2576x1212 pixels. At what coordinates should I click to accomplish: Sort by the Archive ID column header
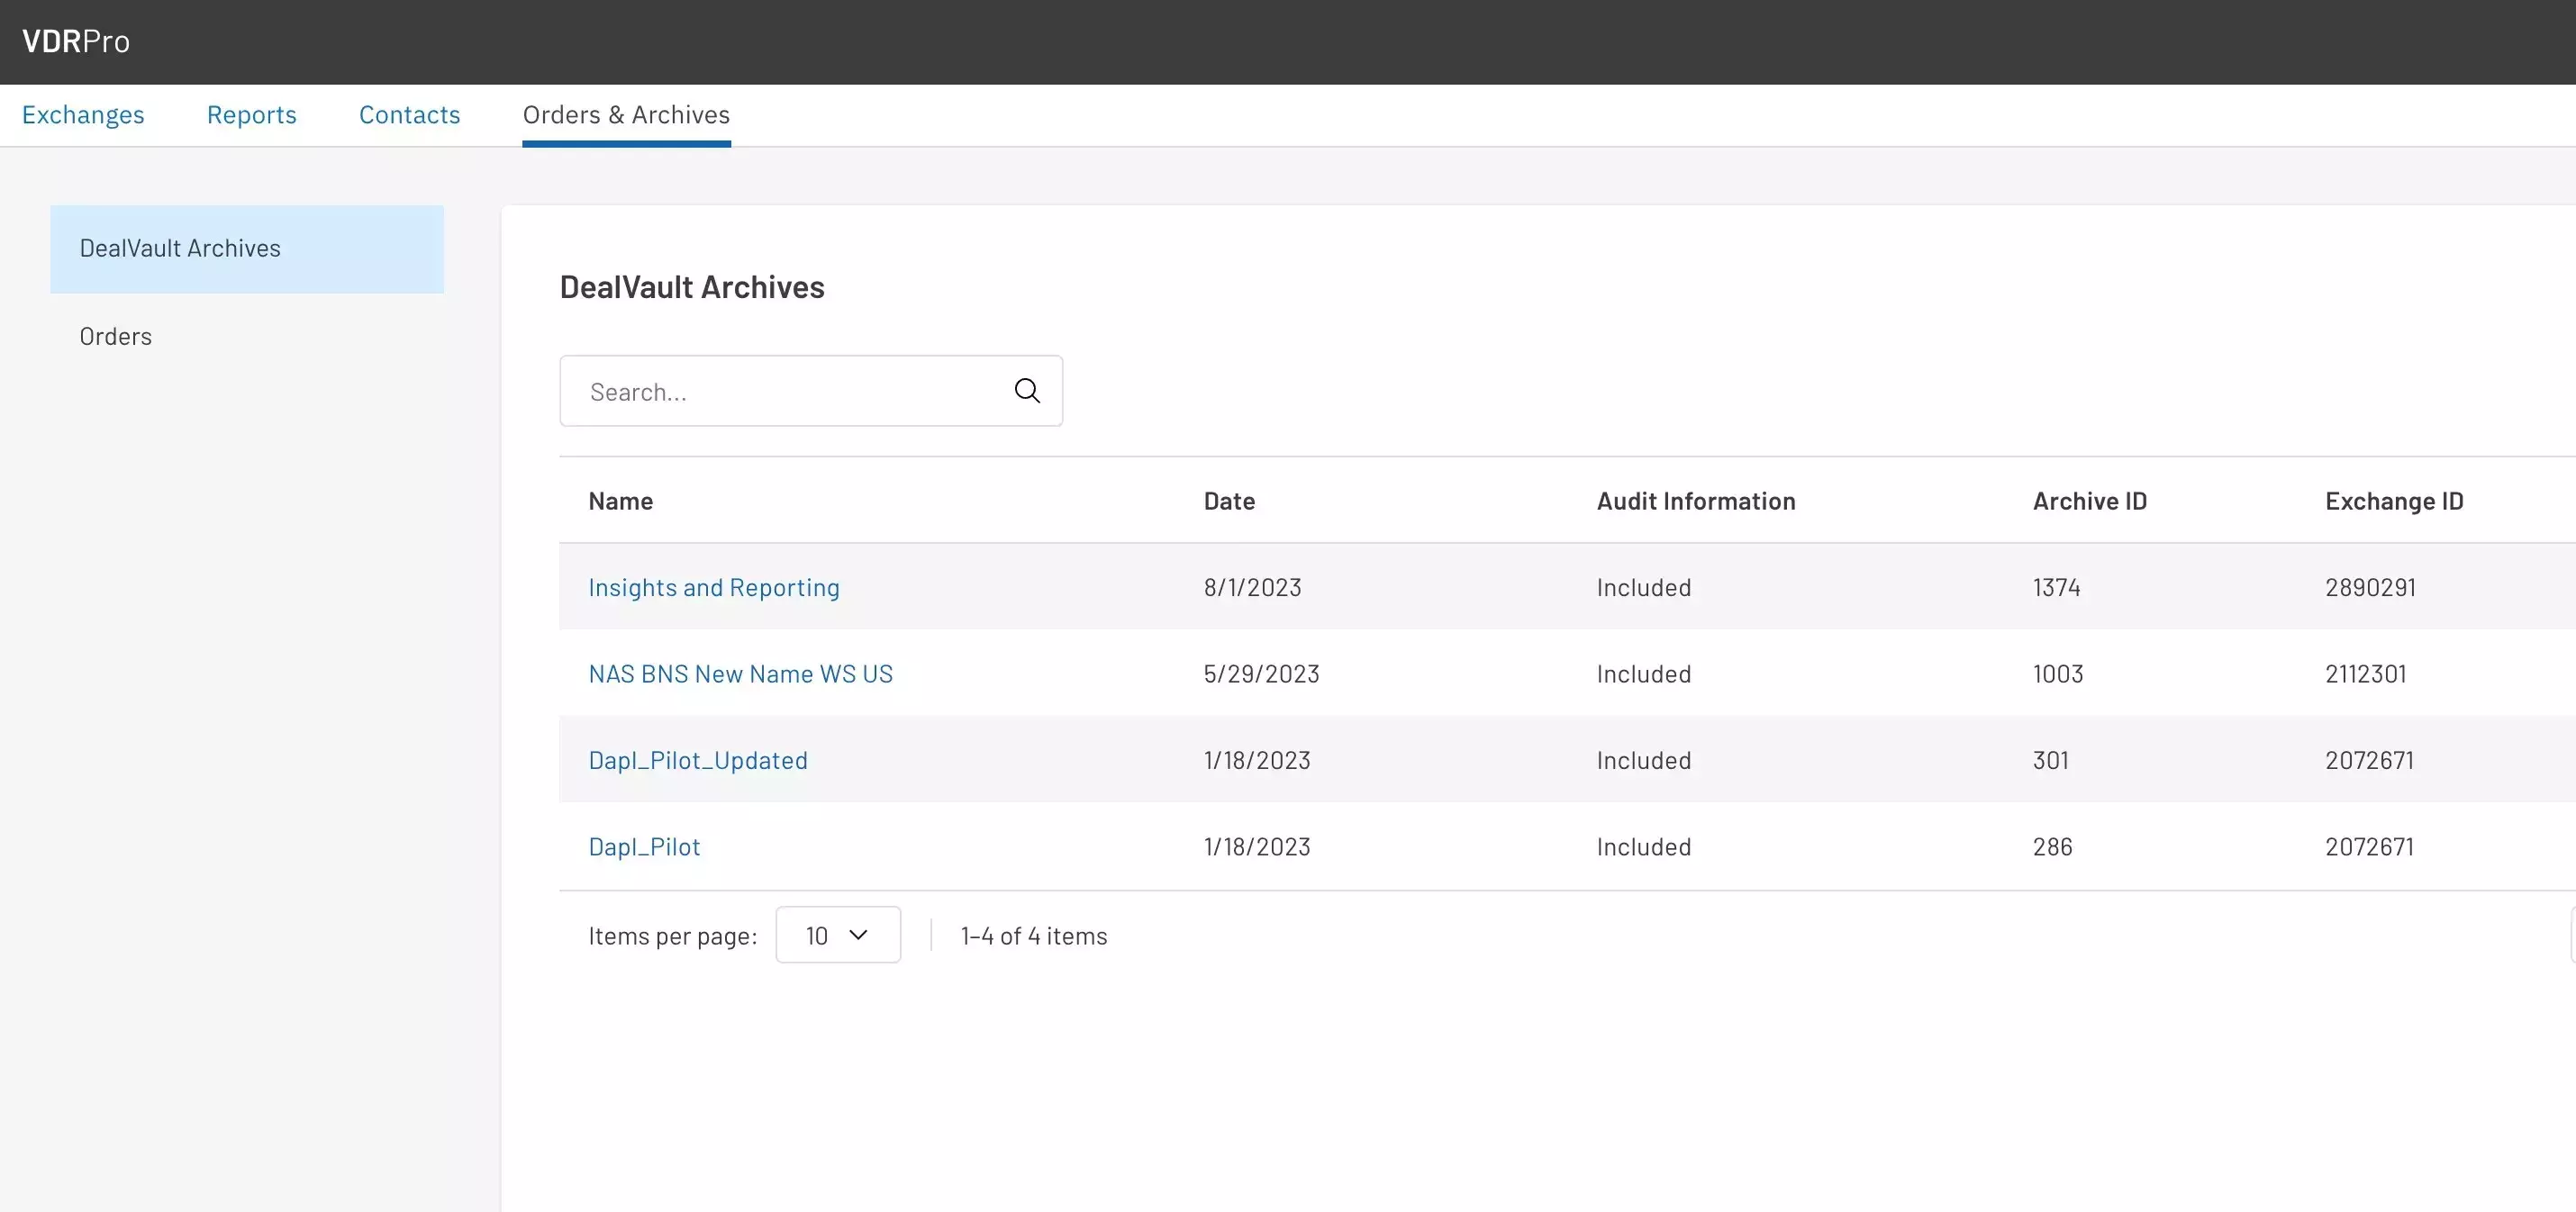(x=2089, y=501)
